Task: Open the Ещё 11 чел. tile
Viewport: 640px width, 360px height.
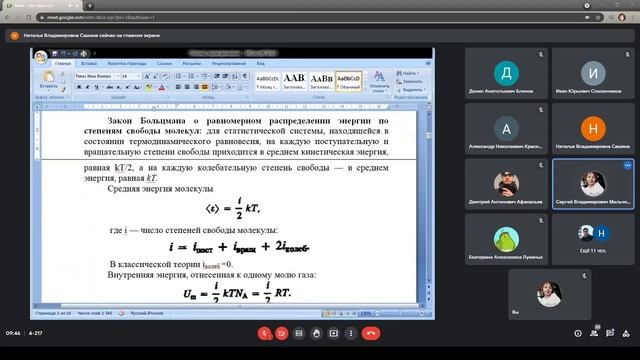Action: click(593, 240)
